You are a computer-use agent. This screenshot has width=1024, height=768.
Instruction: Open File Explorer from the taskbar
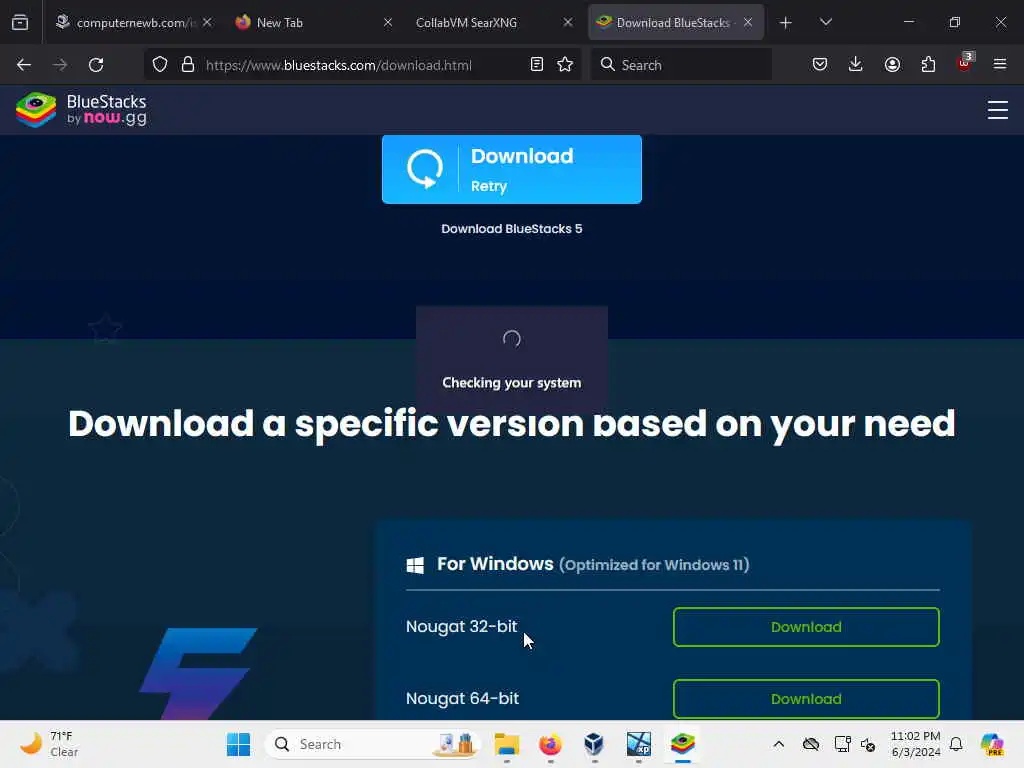tap(507, 744)
